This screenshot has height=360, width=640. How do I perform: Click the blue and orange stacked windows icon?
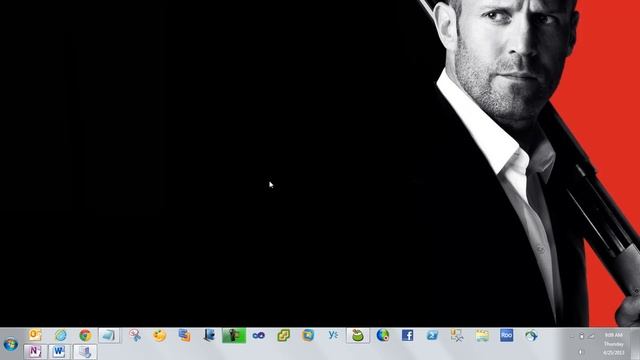click(184, 336)
